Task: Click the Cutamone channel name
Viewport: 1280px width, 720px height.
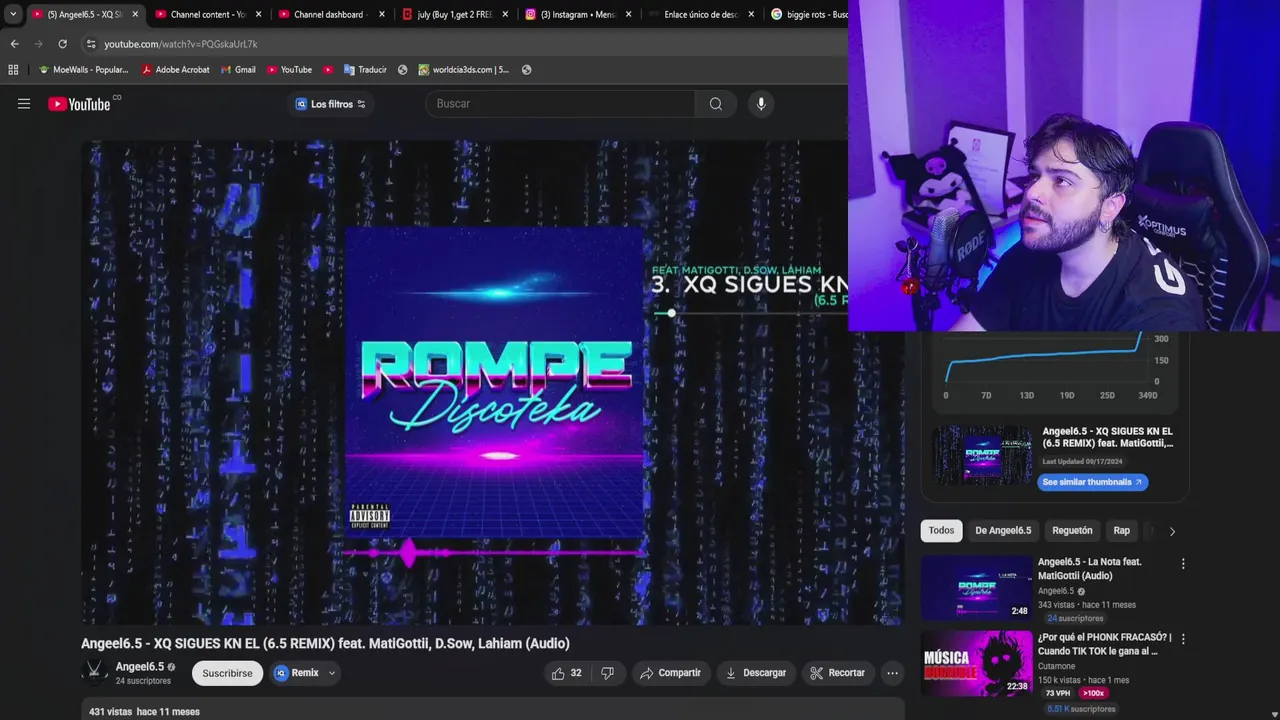Action: [1057, 666]
